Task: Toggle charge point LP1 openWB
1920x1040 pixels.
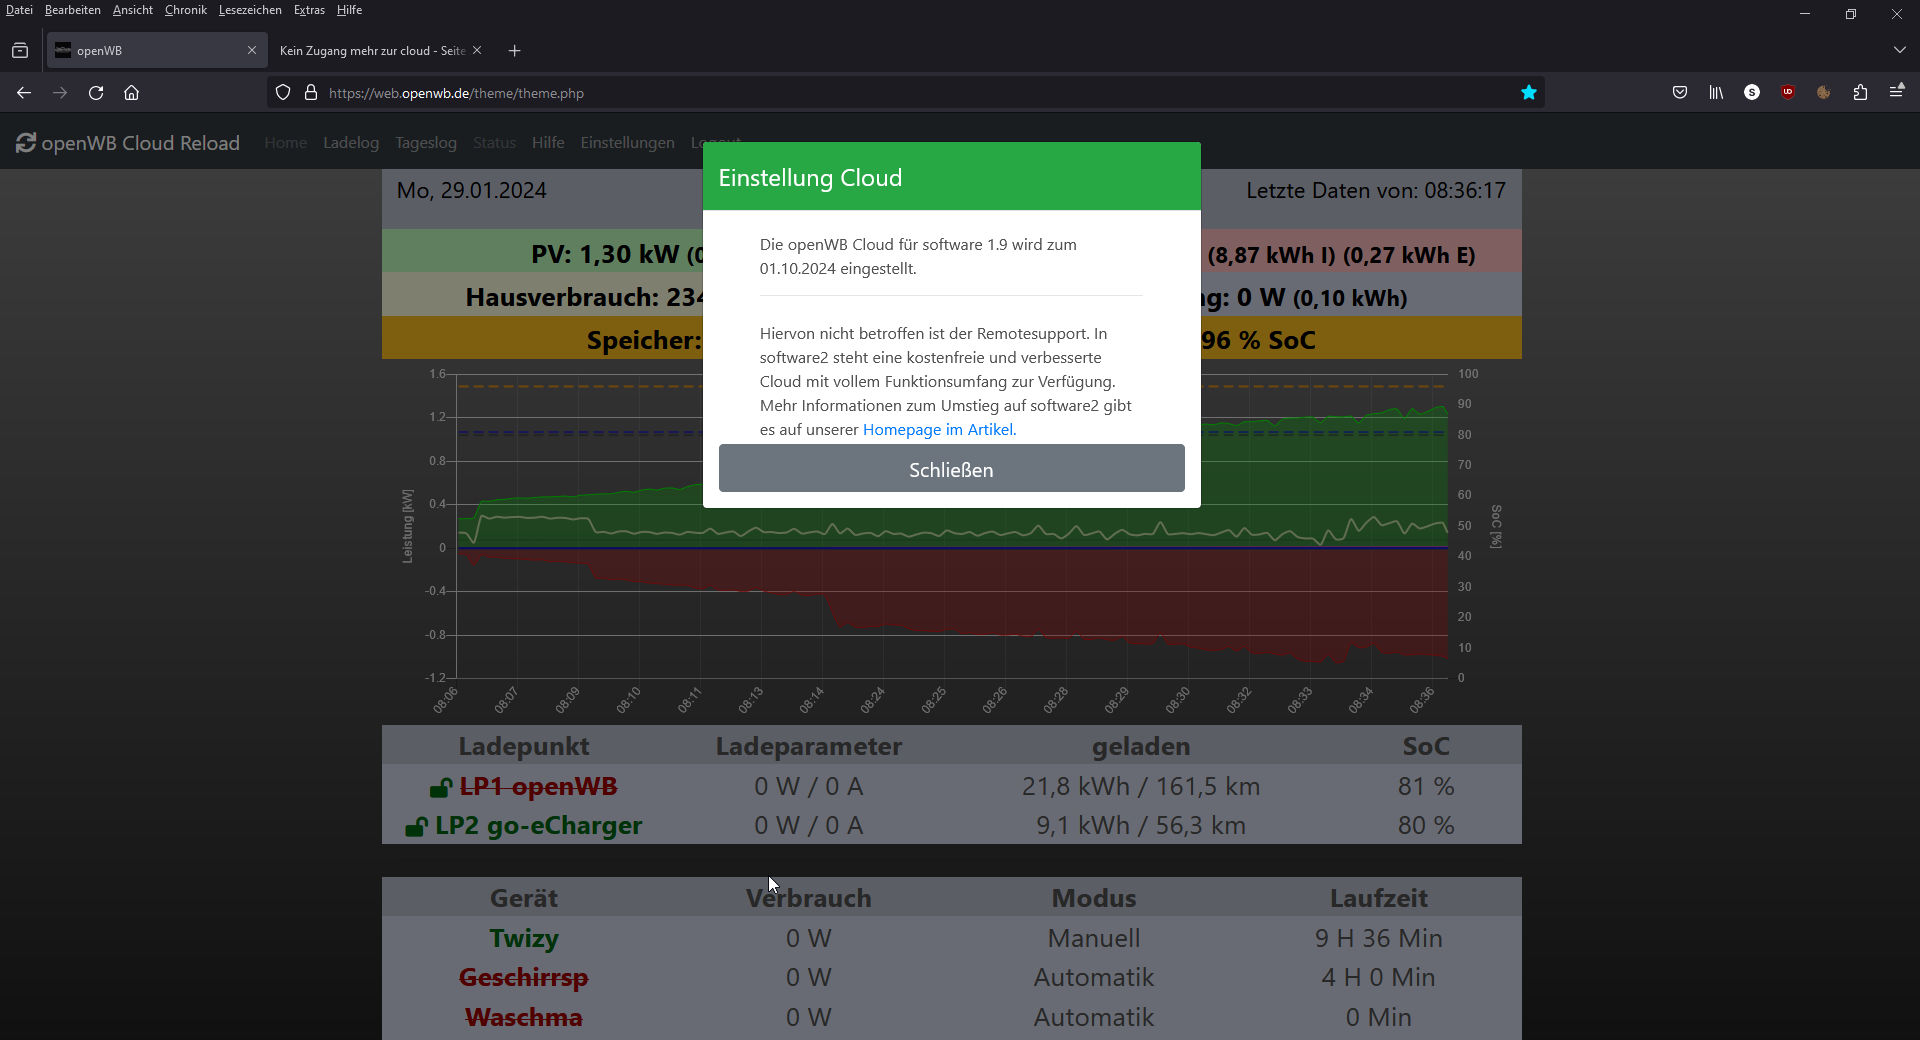Action: click(538, 787)
